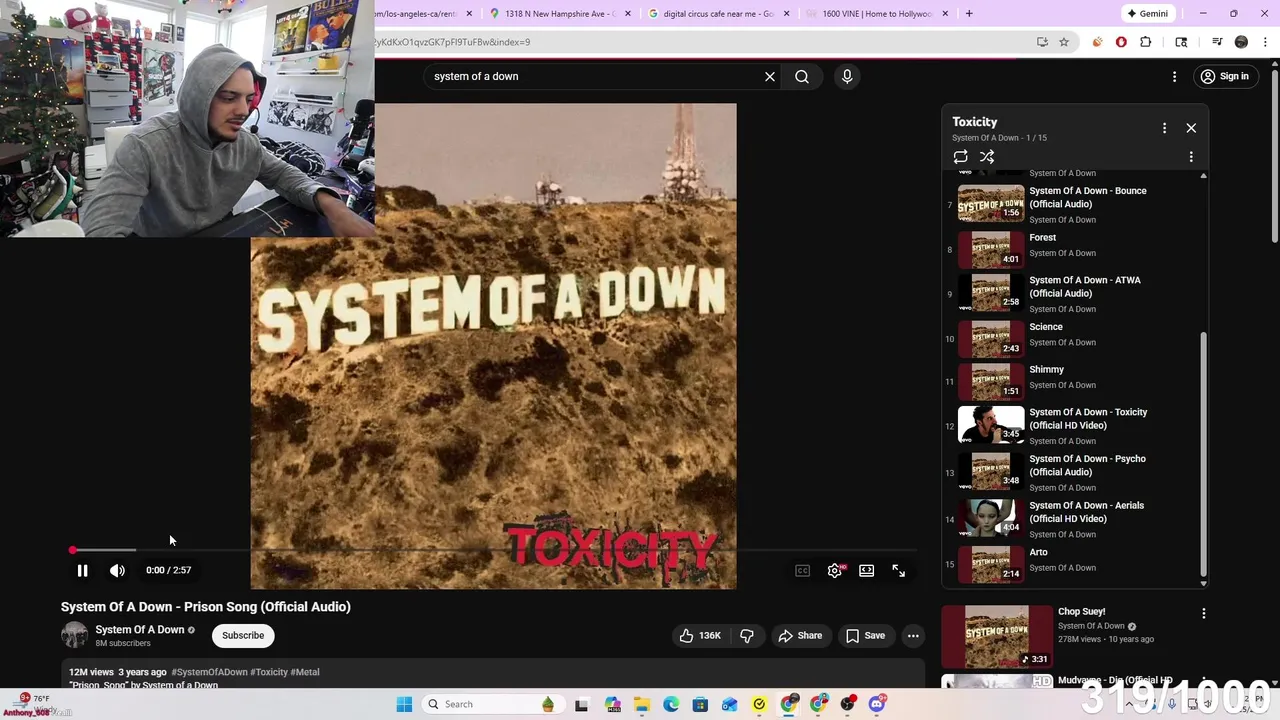The width and height of the screenshot is (1280, 720).
Task: Open the Chrome profile avatar
Action: pos(1241,42)
